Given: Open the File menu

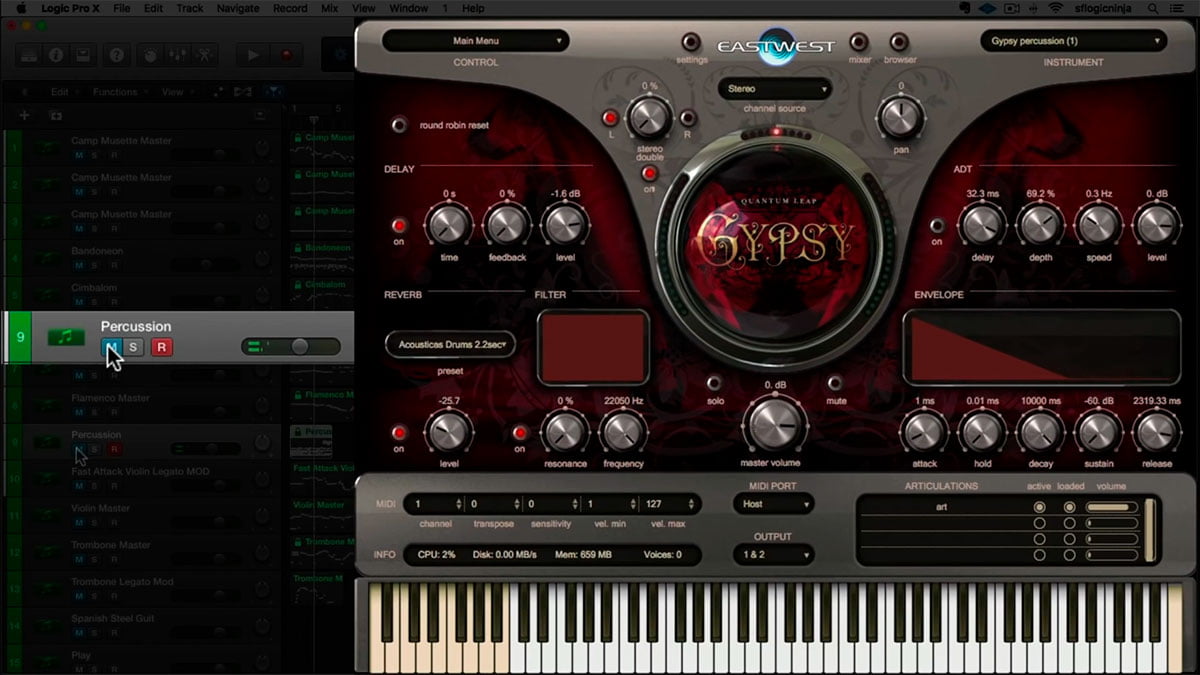Looking at the screenshot, I should [122, 8].
